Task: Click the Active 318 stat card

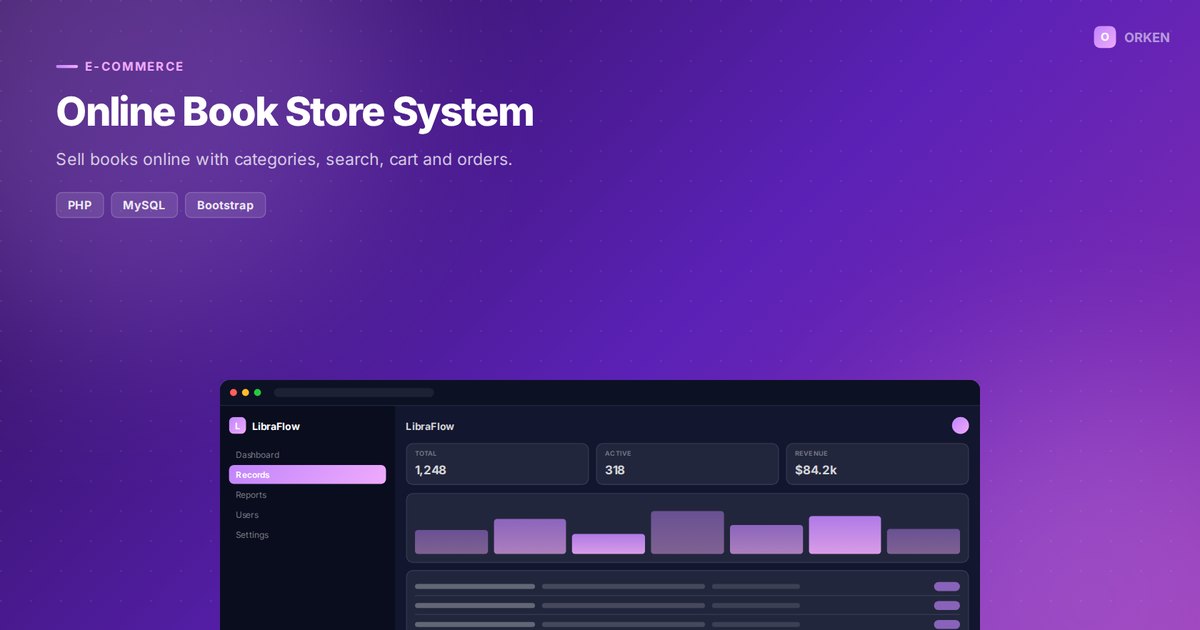Action: point(687,464)
